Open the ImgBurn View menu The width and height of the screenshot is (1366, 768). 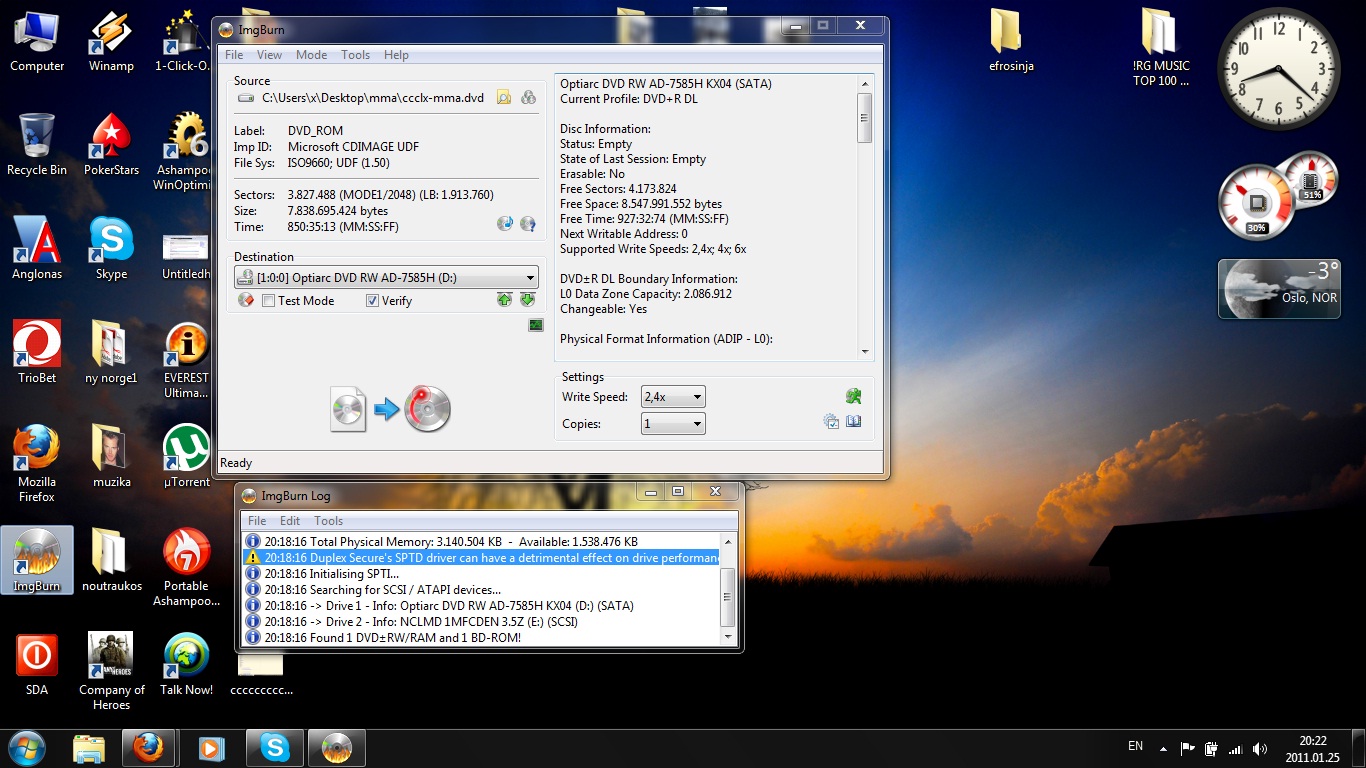coord(269,55)
